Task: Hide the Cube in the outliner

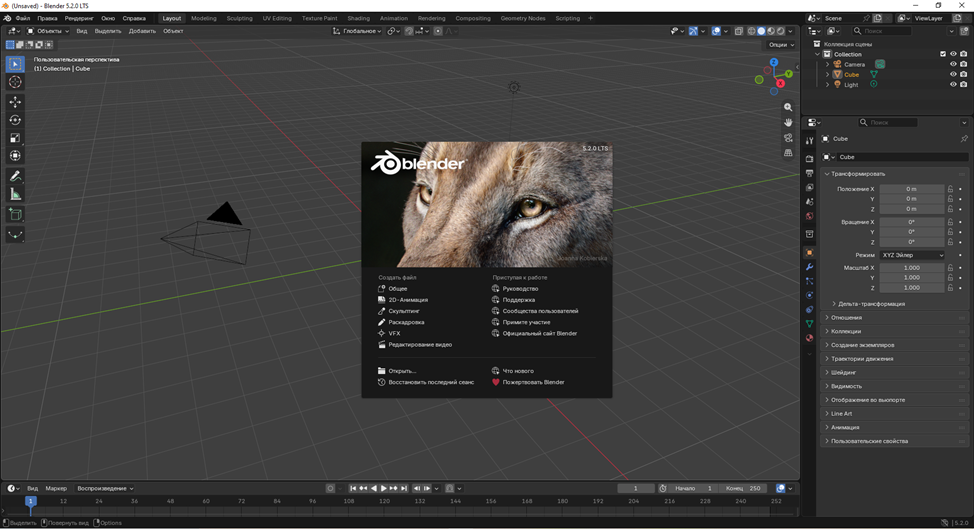Action: [953, 75]
